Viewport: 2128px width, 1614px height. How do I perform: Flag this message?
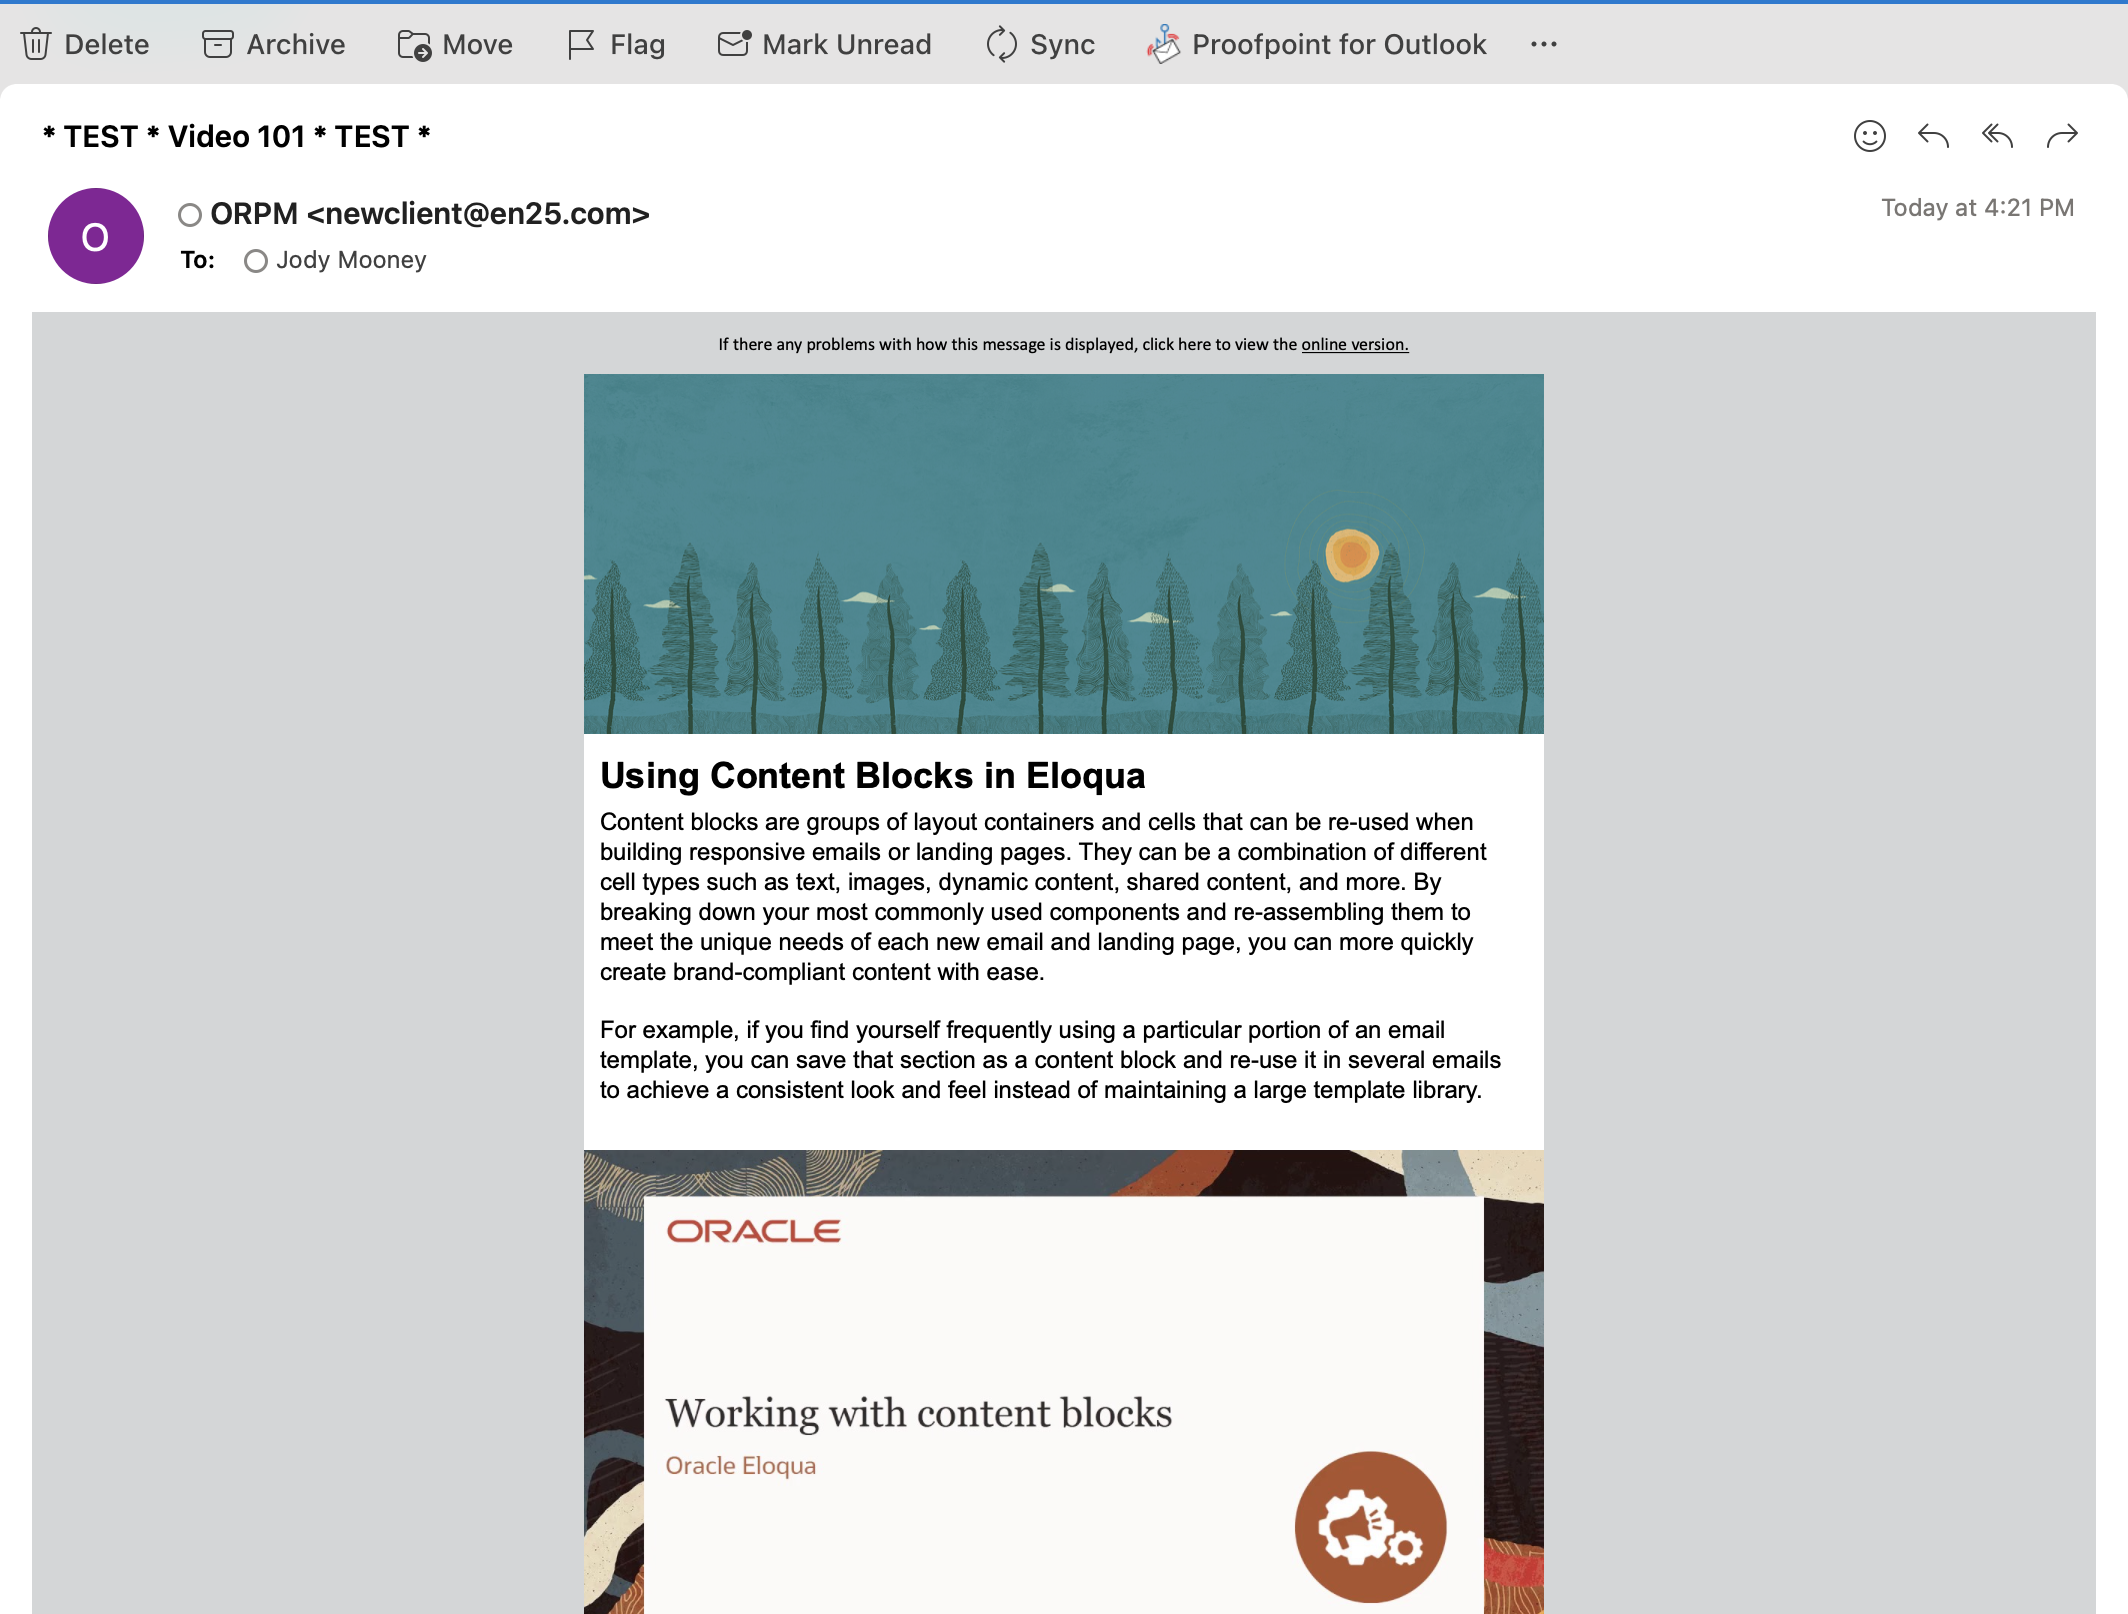(x=615, y=45)
